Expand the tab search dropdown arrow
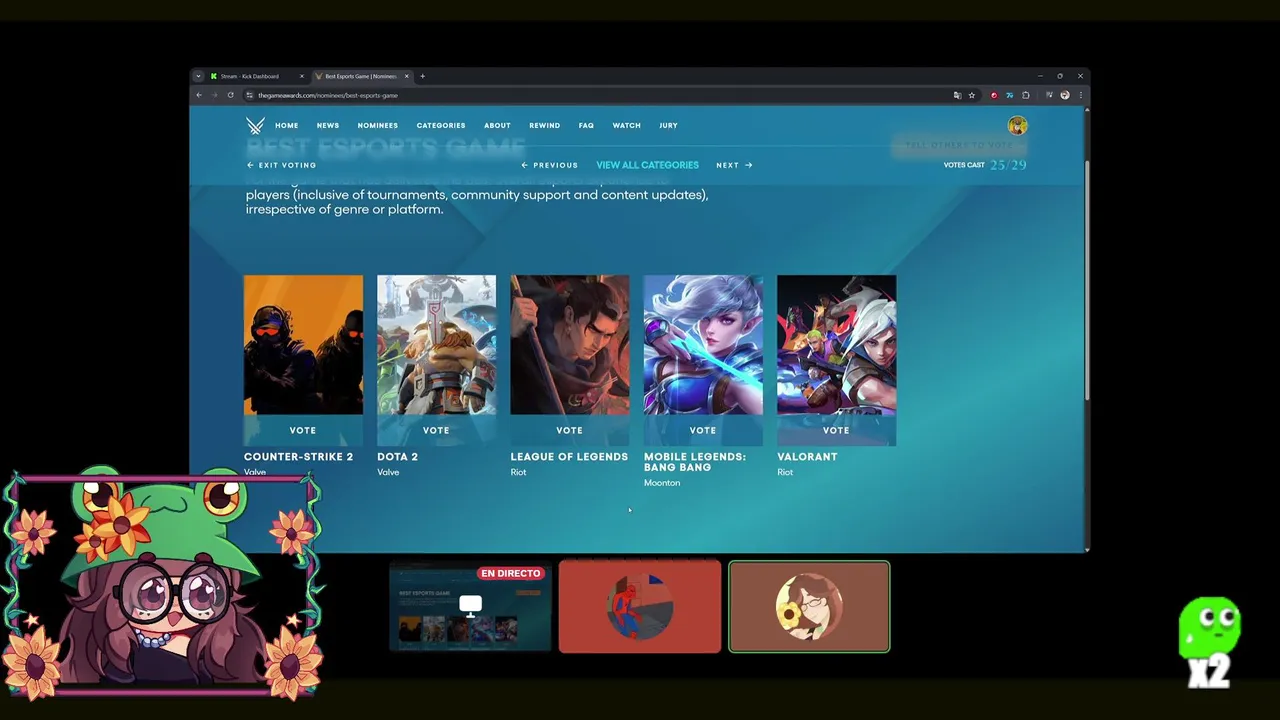1280x720 pixels. (x=198, y=76)
